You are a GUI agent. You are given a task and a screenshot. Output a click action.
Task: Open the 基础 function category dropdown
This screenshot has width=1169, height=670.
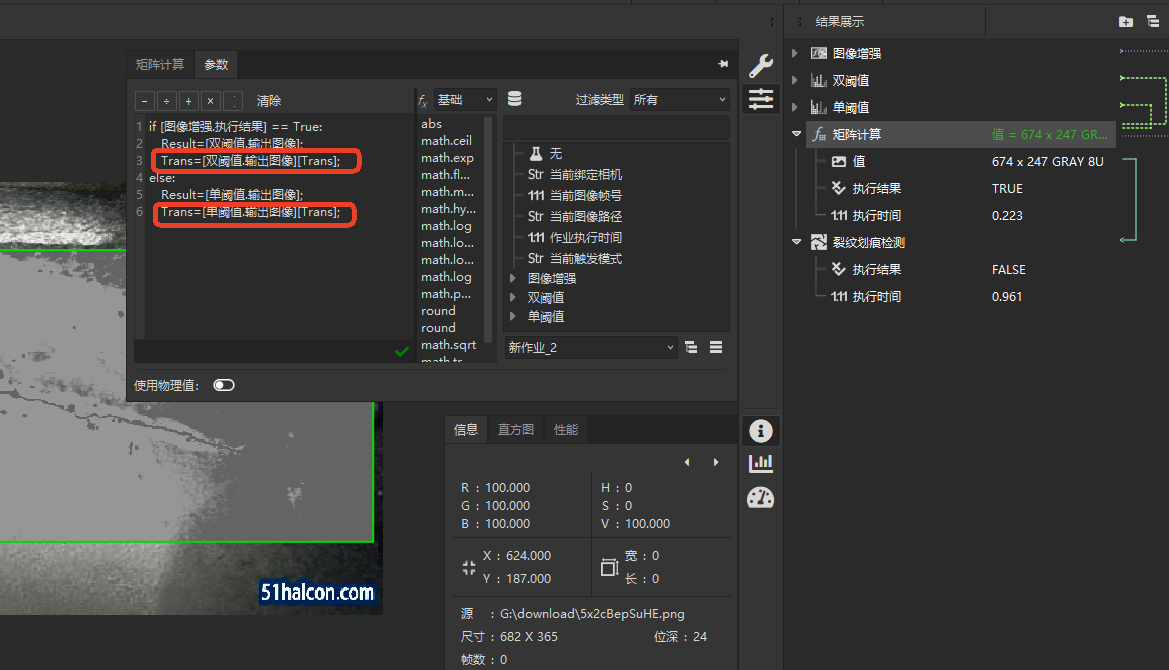464,100
